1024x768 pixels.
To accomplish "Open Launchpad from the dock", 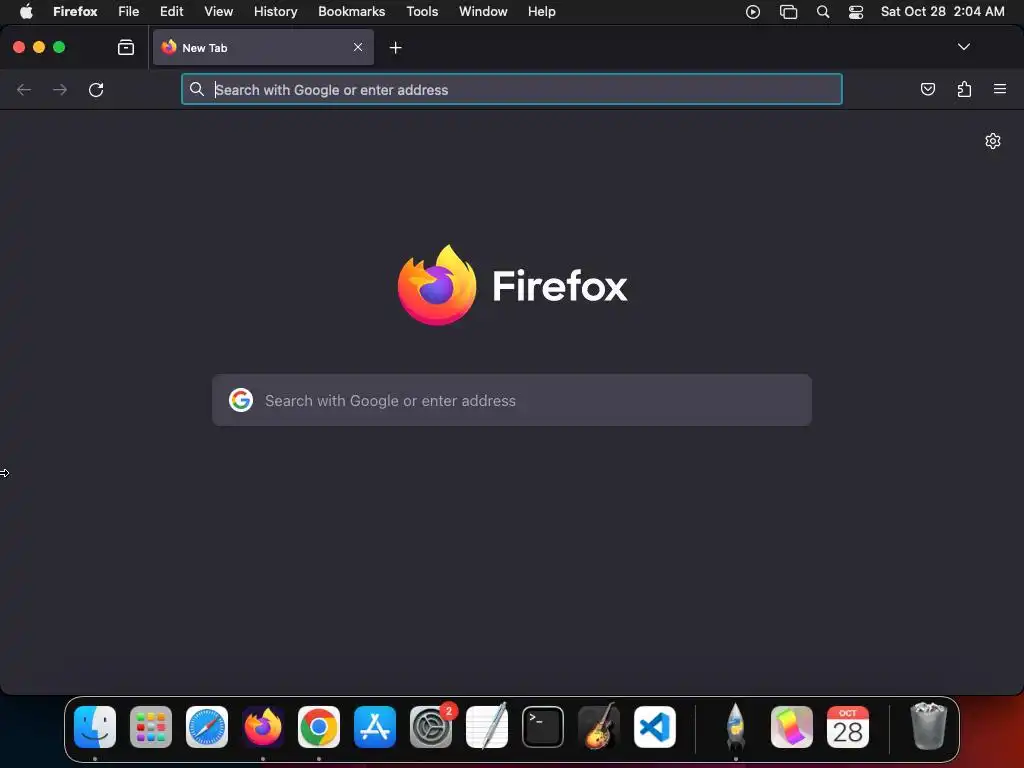I will [151, 727].
